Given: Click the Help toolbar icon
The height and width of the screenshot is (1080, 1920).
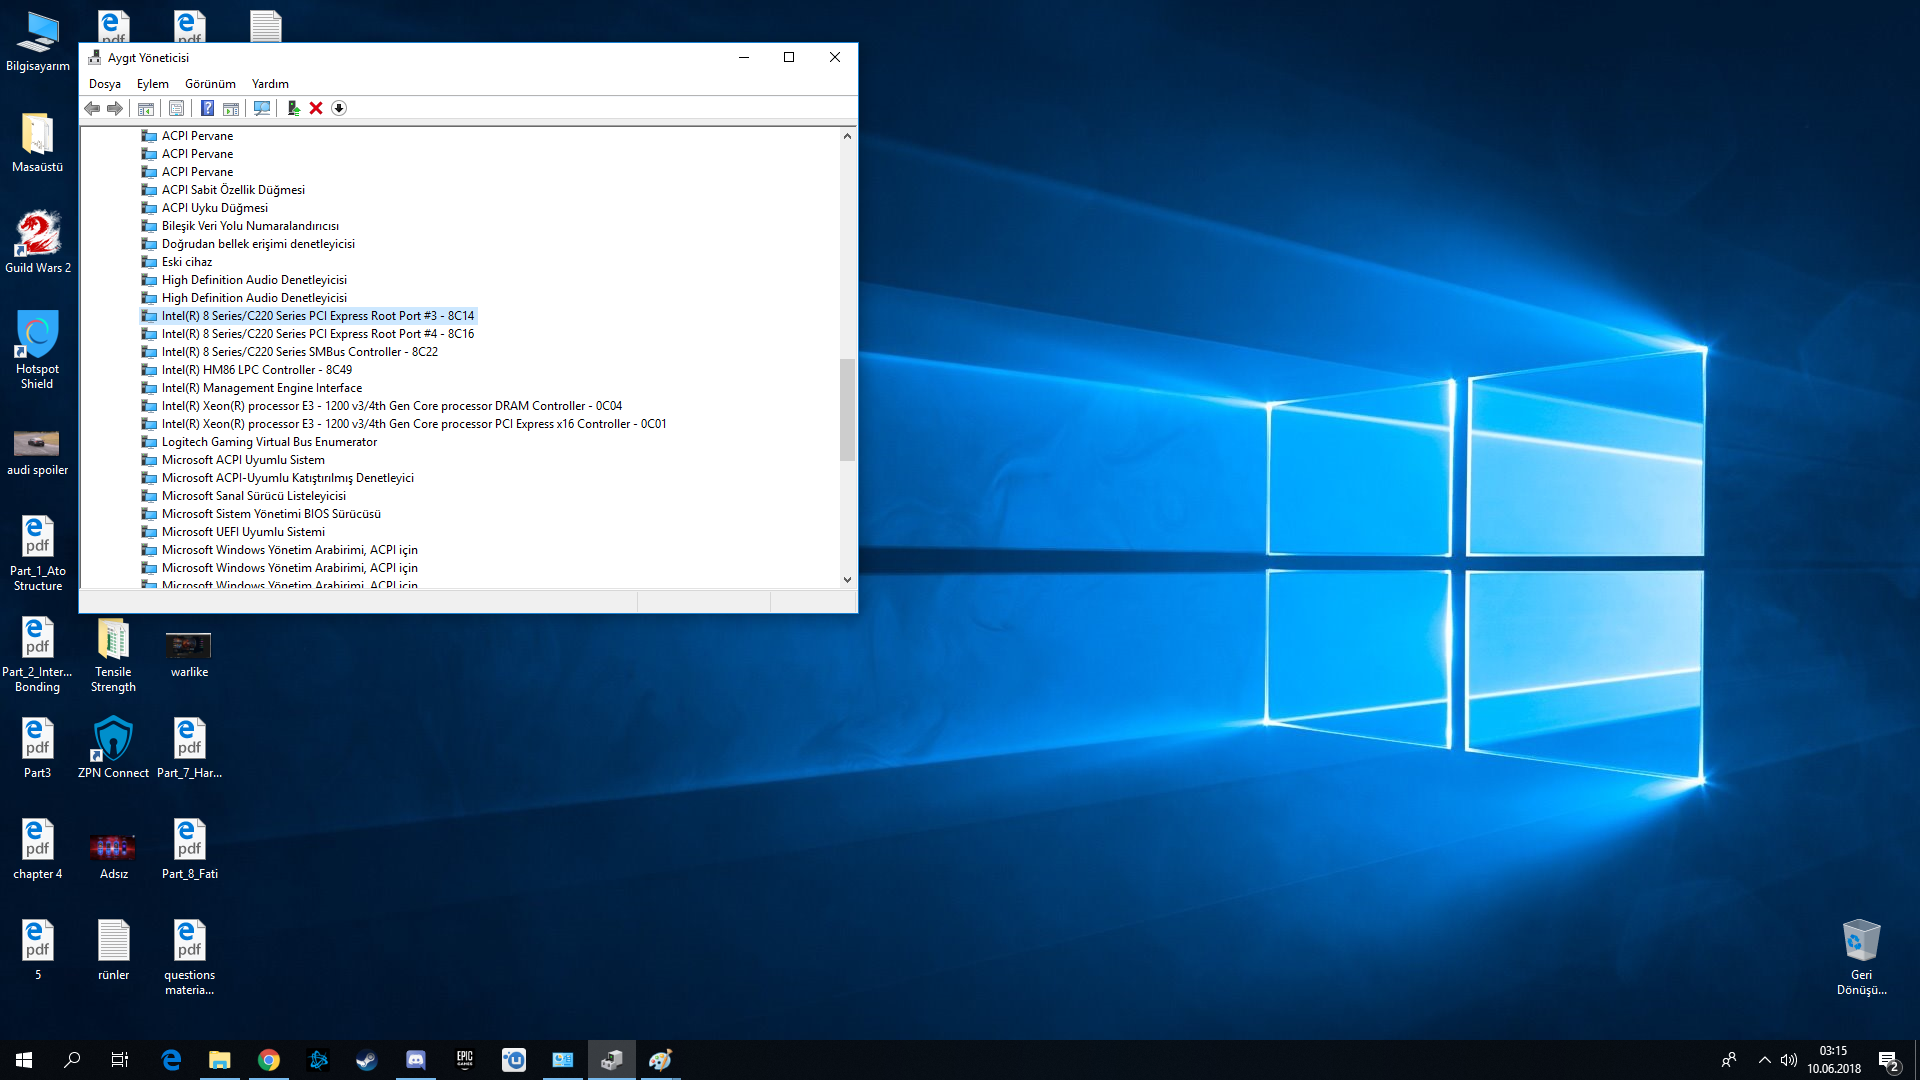Looking at the screenshot, I should tap(207, 108).
